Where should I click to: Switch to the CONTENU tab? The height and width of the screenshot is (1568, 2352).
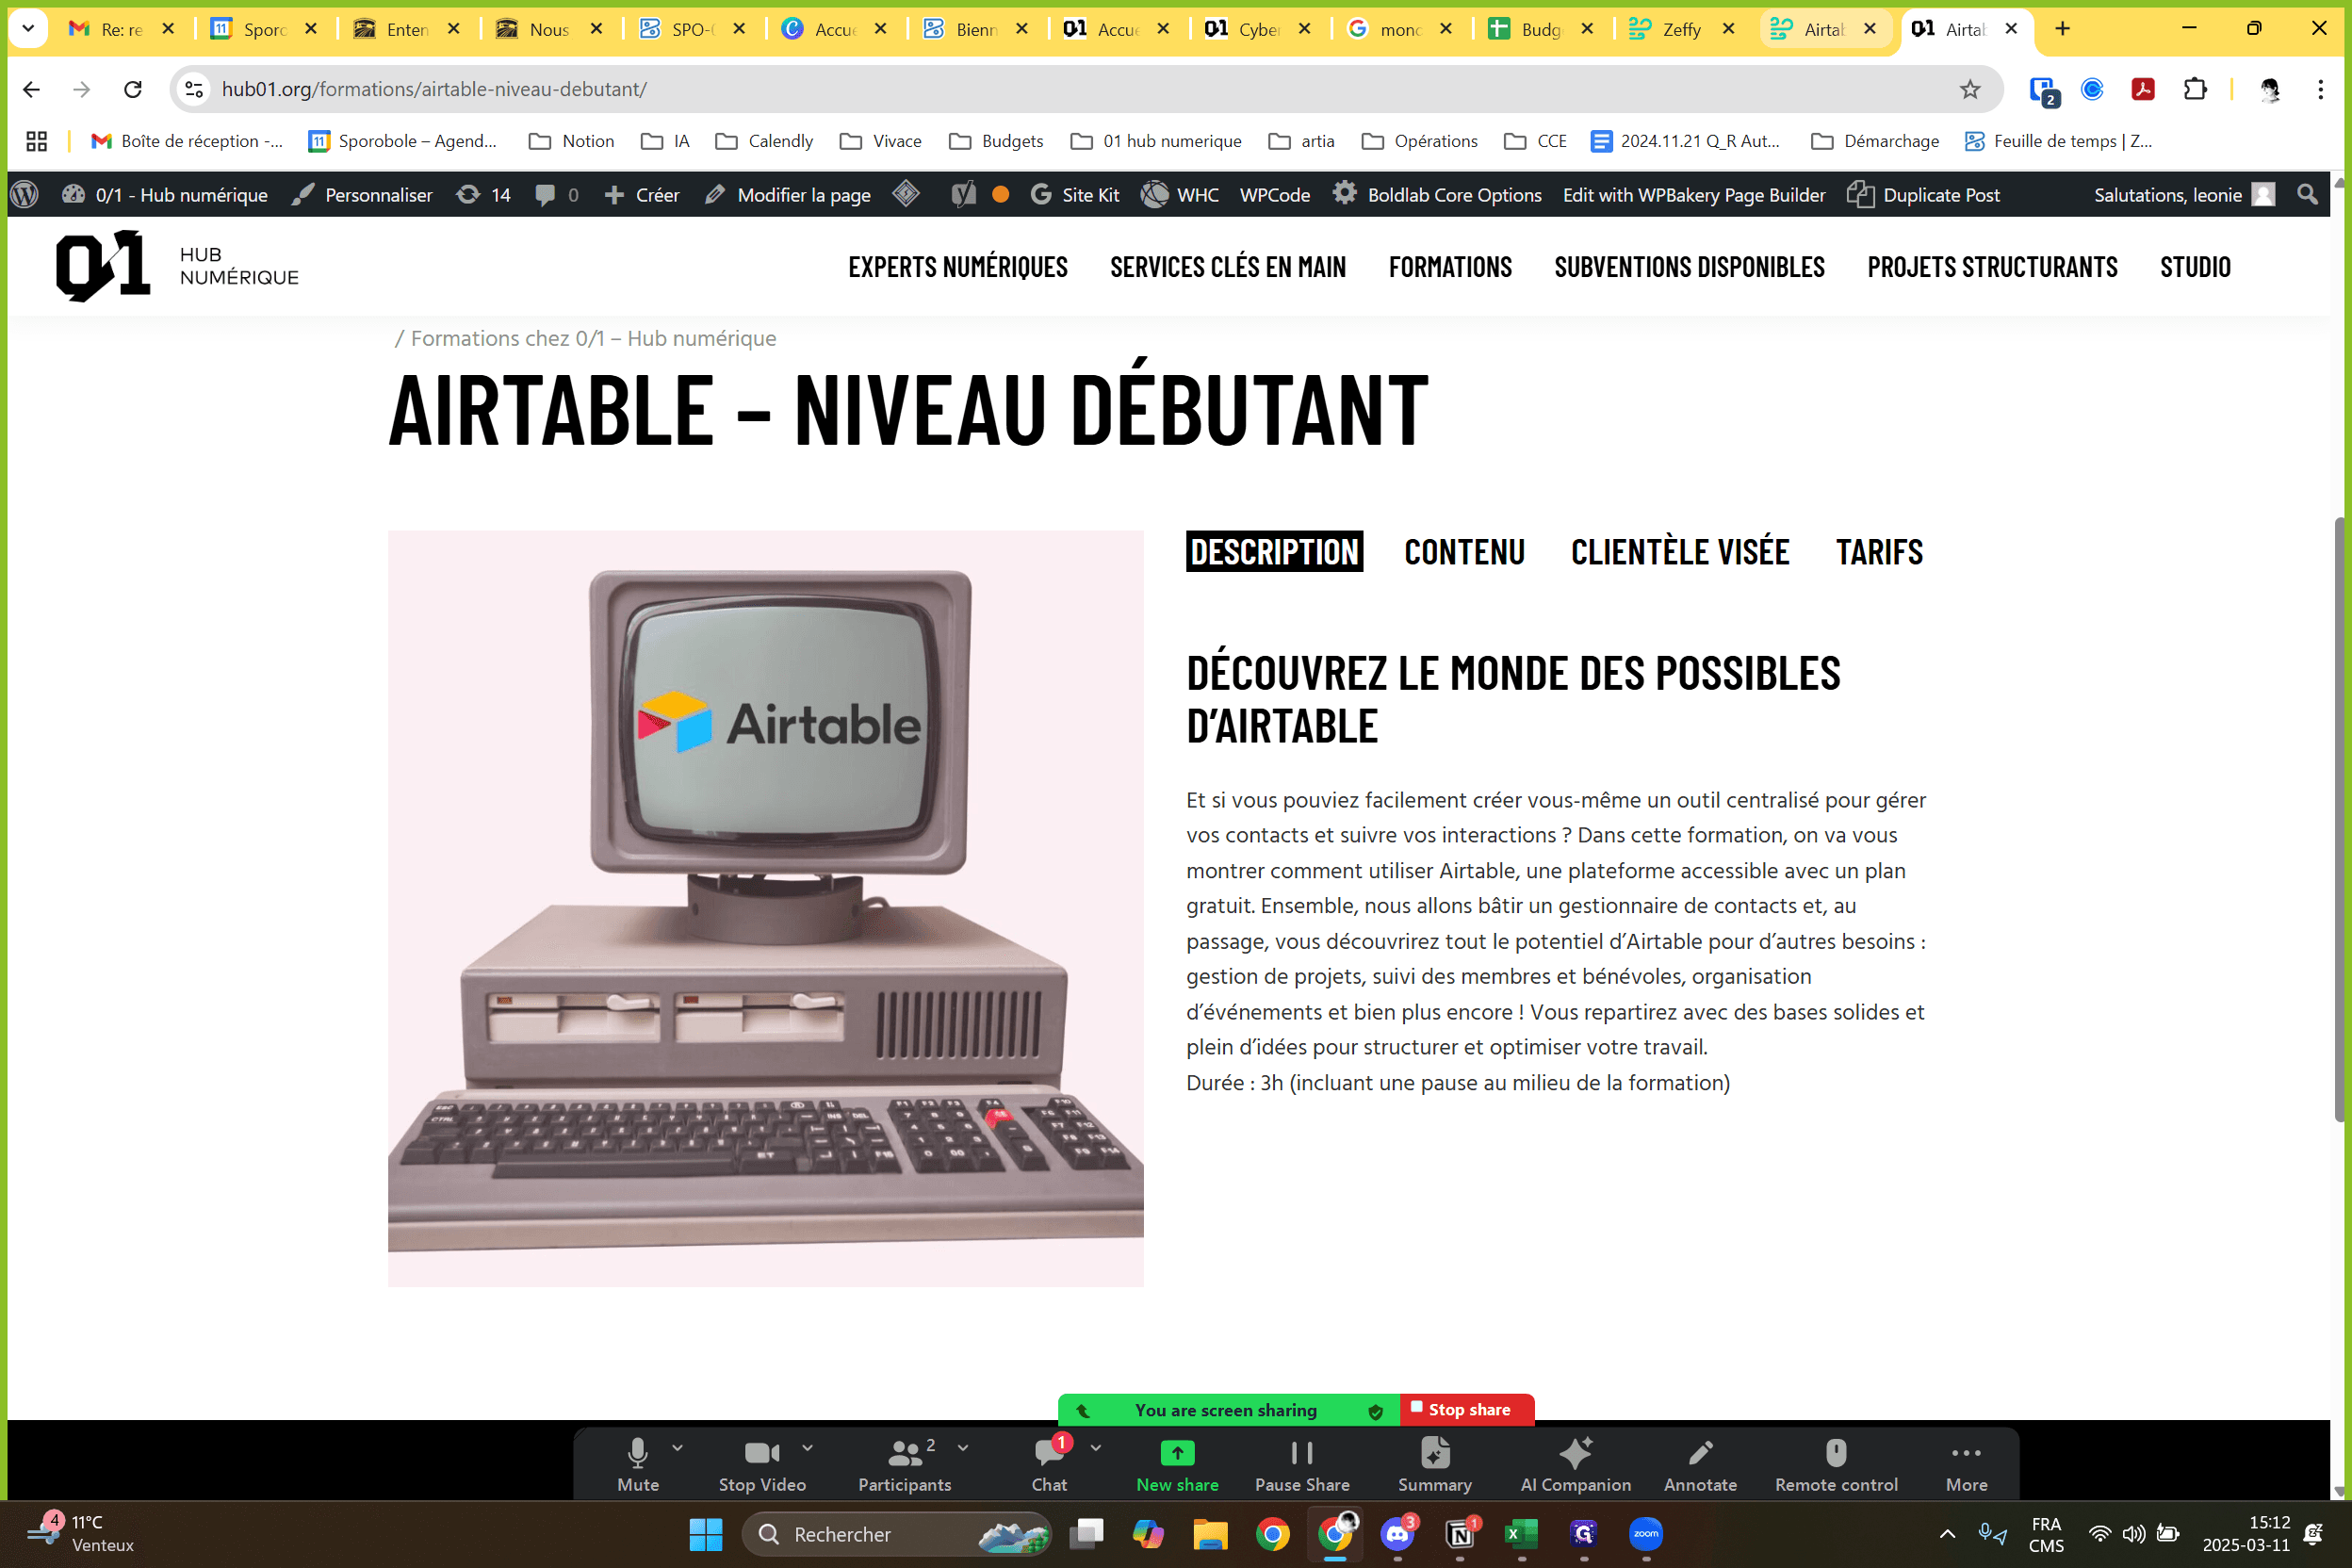pos(1464,551)
